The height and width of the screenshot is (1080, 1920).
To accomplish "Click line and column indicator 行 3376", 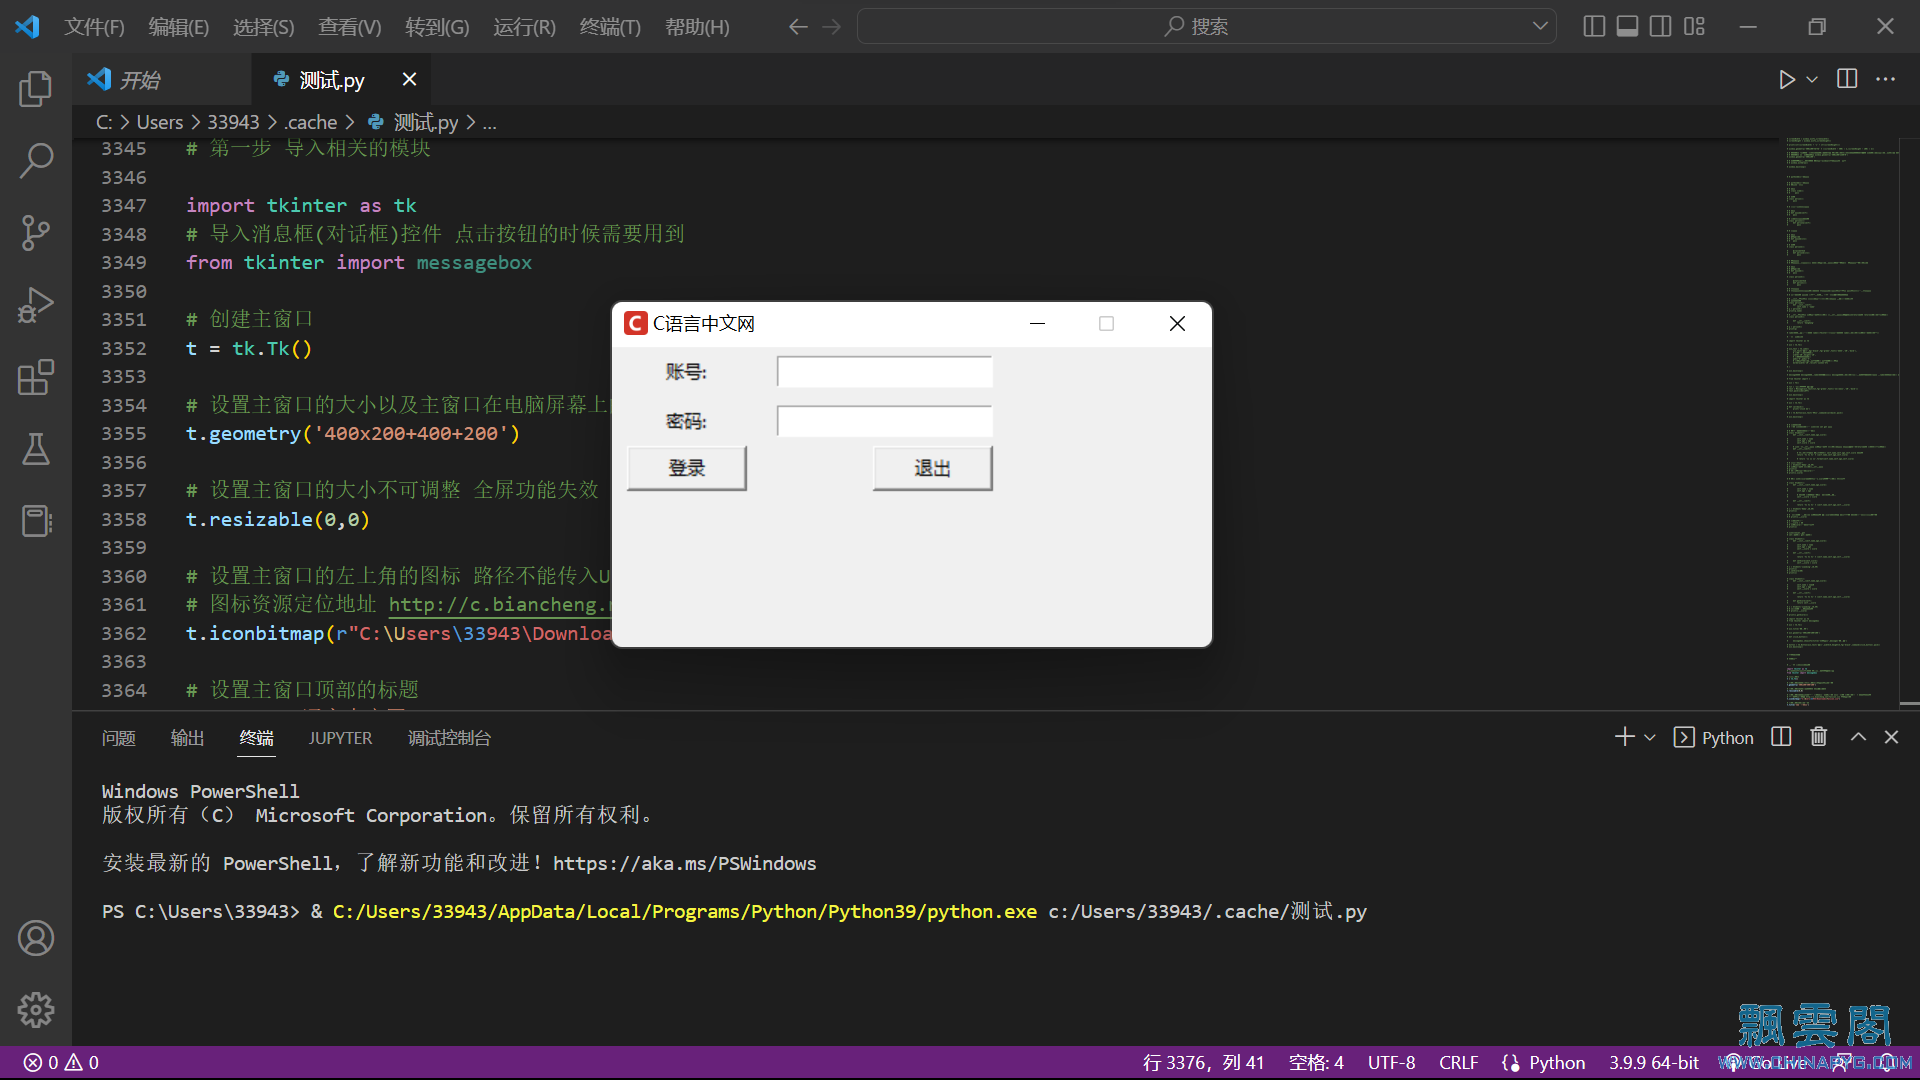I will tap(1203, 1062).
